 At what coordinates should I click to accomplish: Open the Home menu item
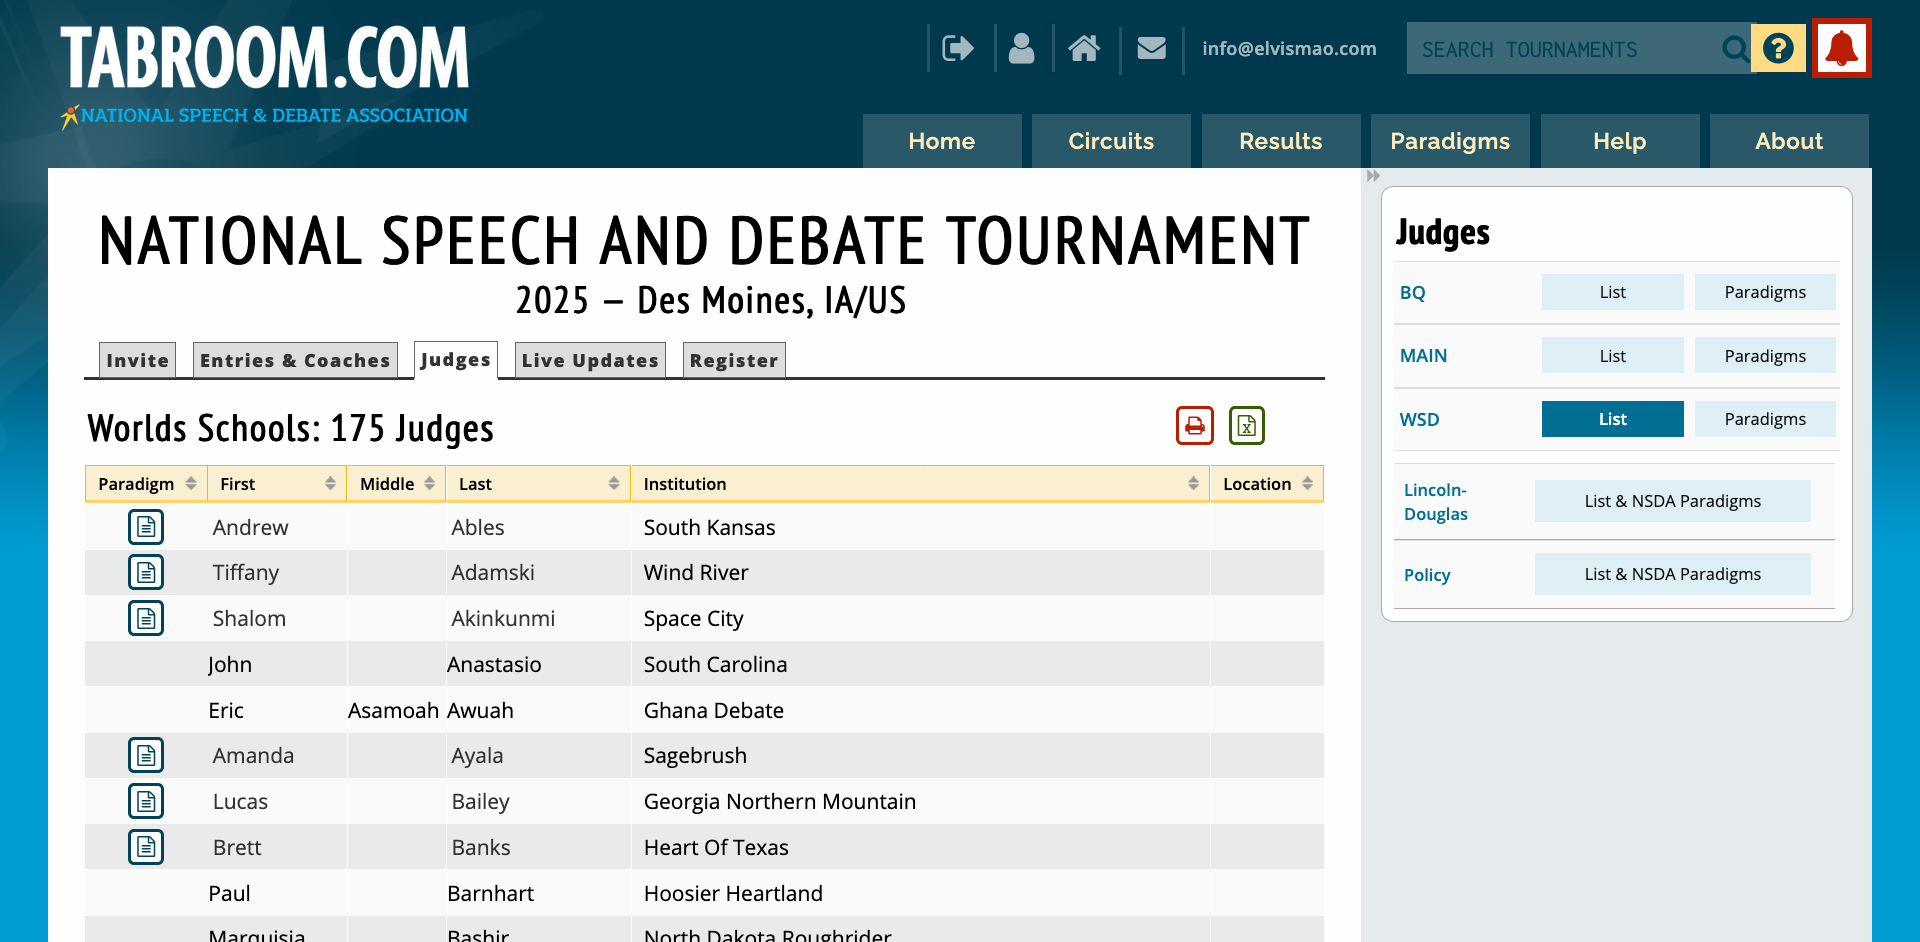[942, 141]
